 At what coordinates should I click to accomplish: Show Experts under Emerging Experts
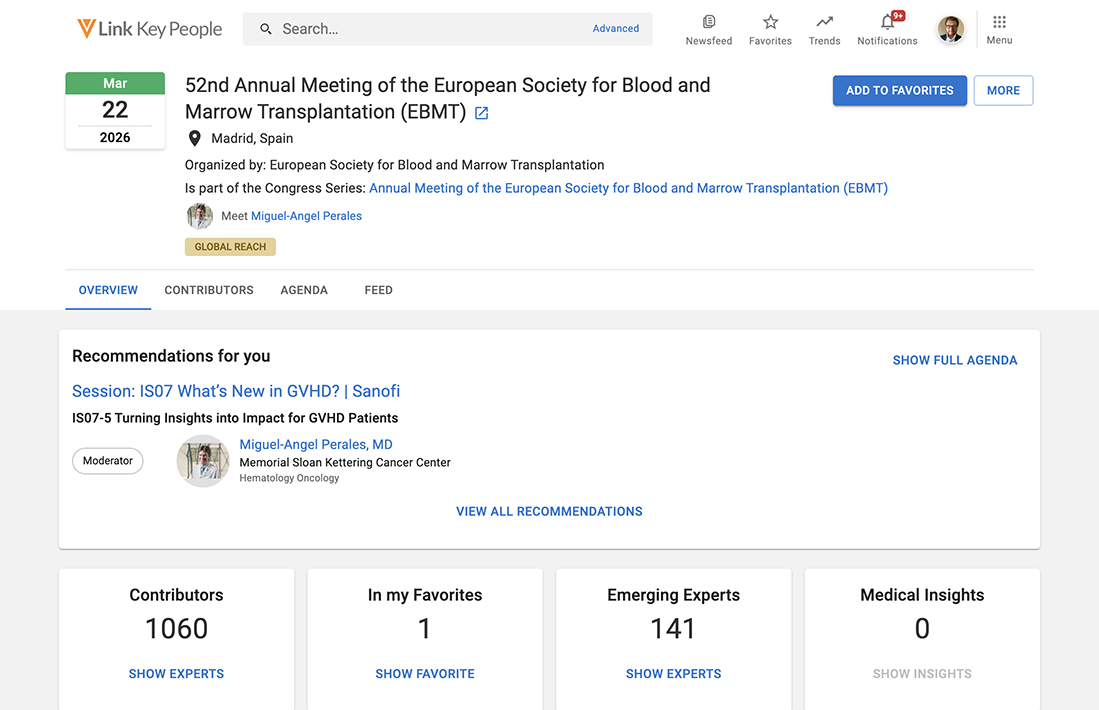pos(673,674)
